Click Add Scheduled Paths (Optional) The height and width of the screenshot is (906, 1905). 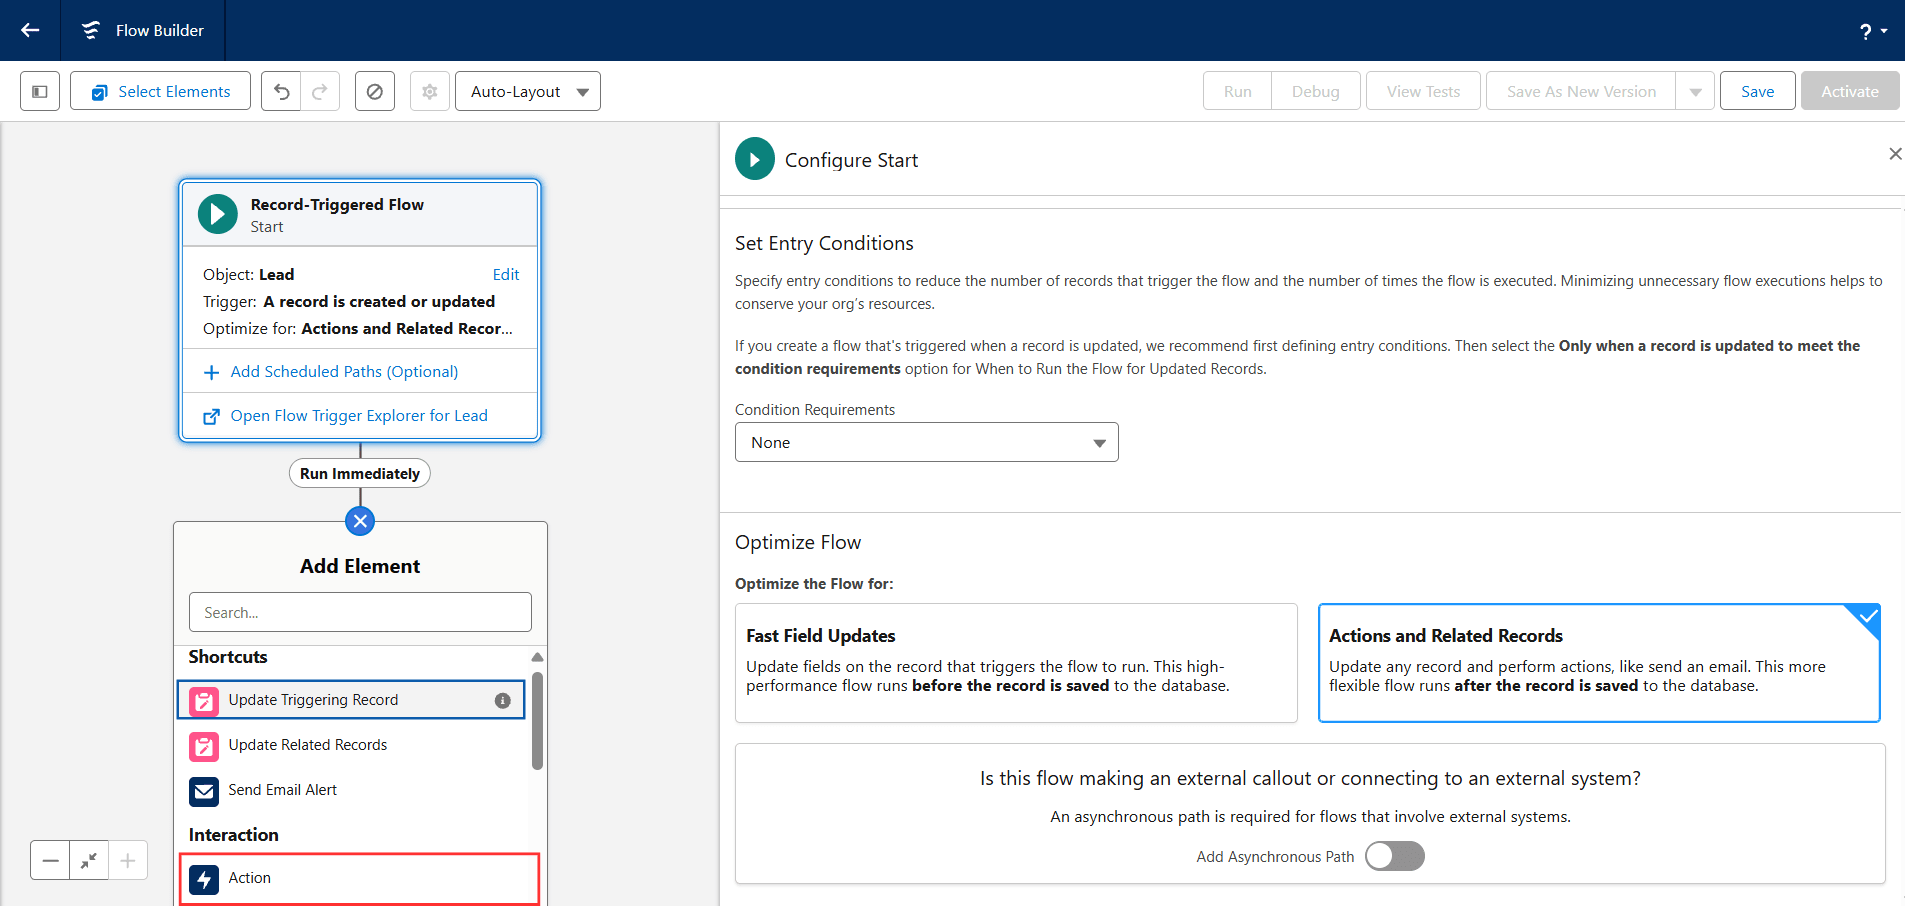click(x=344, y=371)
